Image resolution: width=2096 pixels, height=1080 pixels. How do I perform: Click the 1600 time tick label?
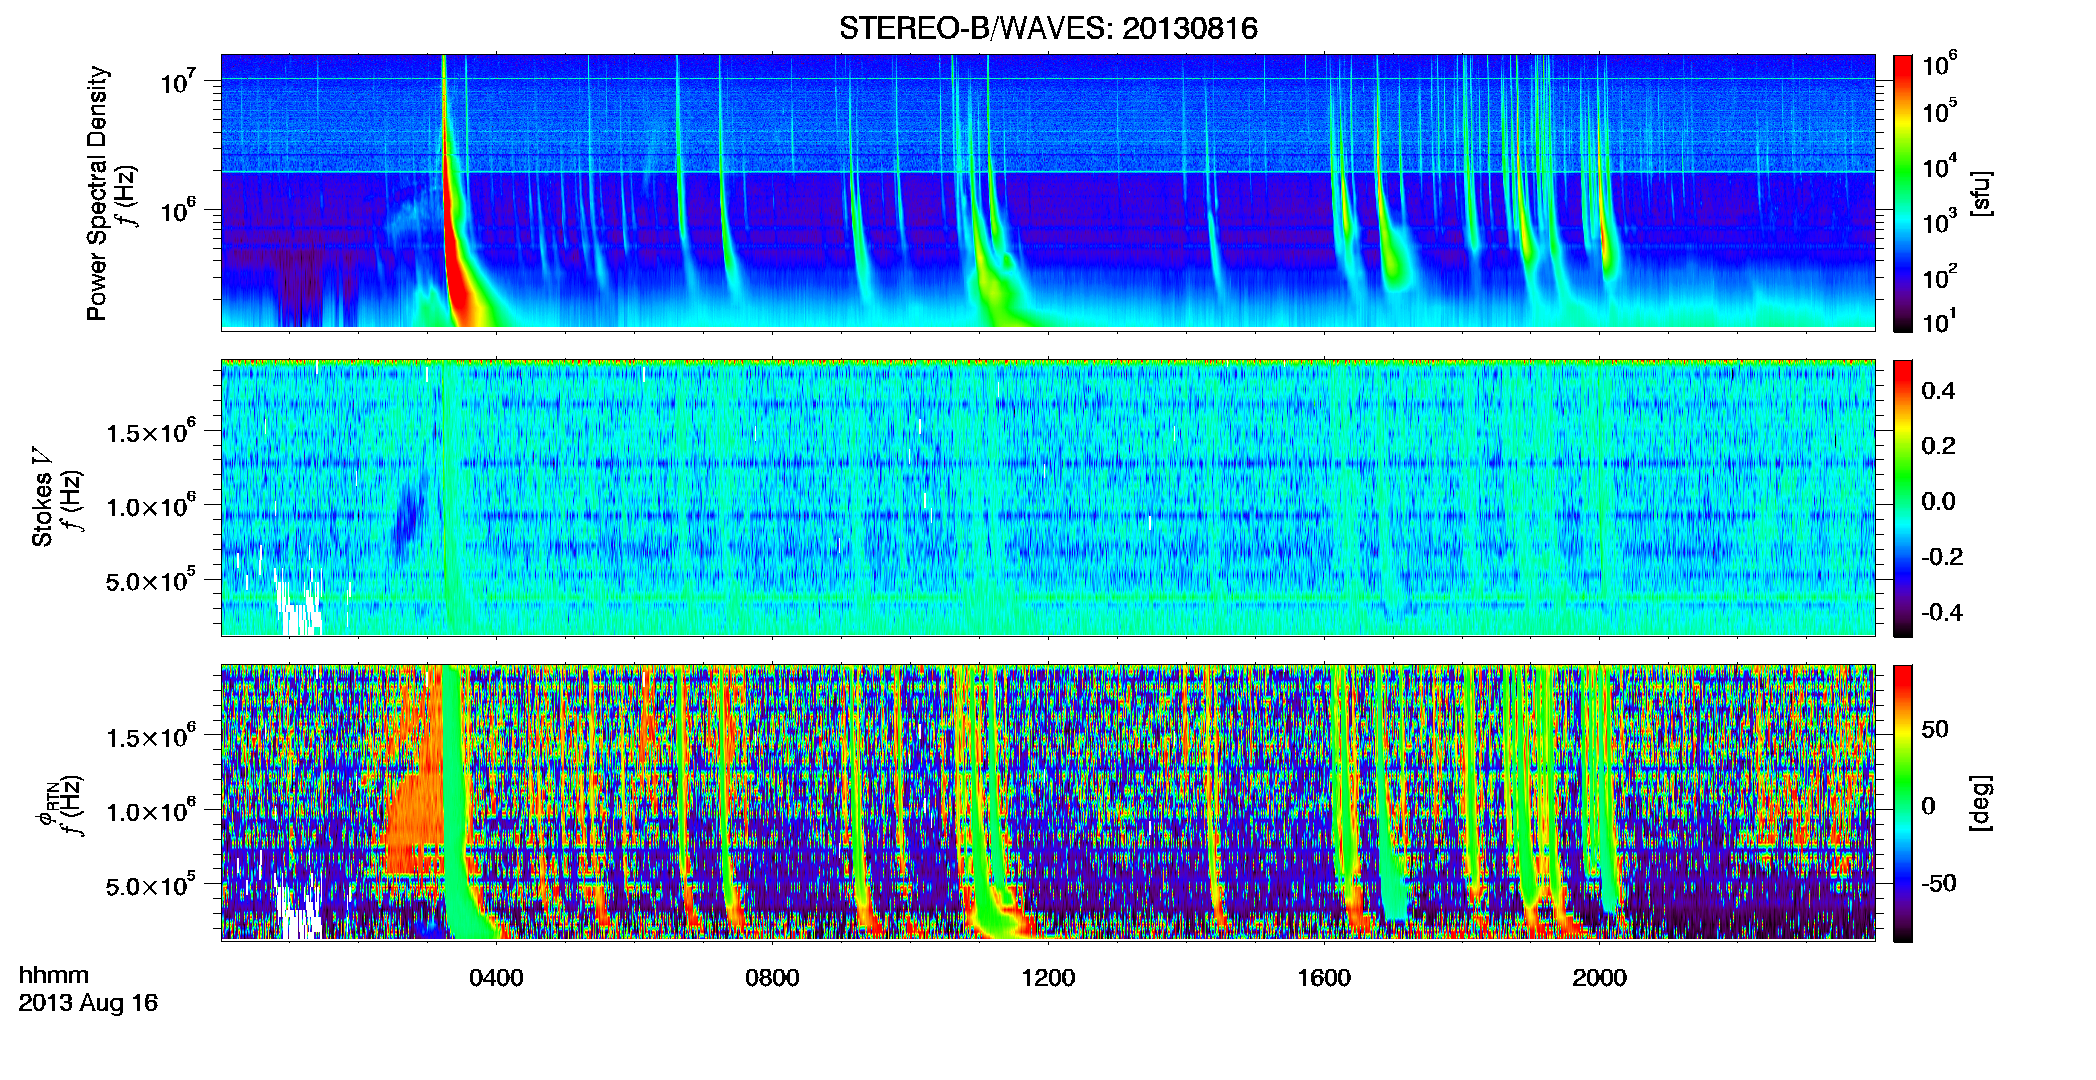pyautogui.click(x=1324, y=978)
